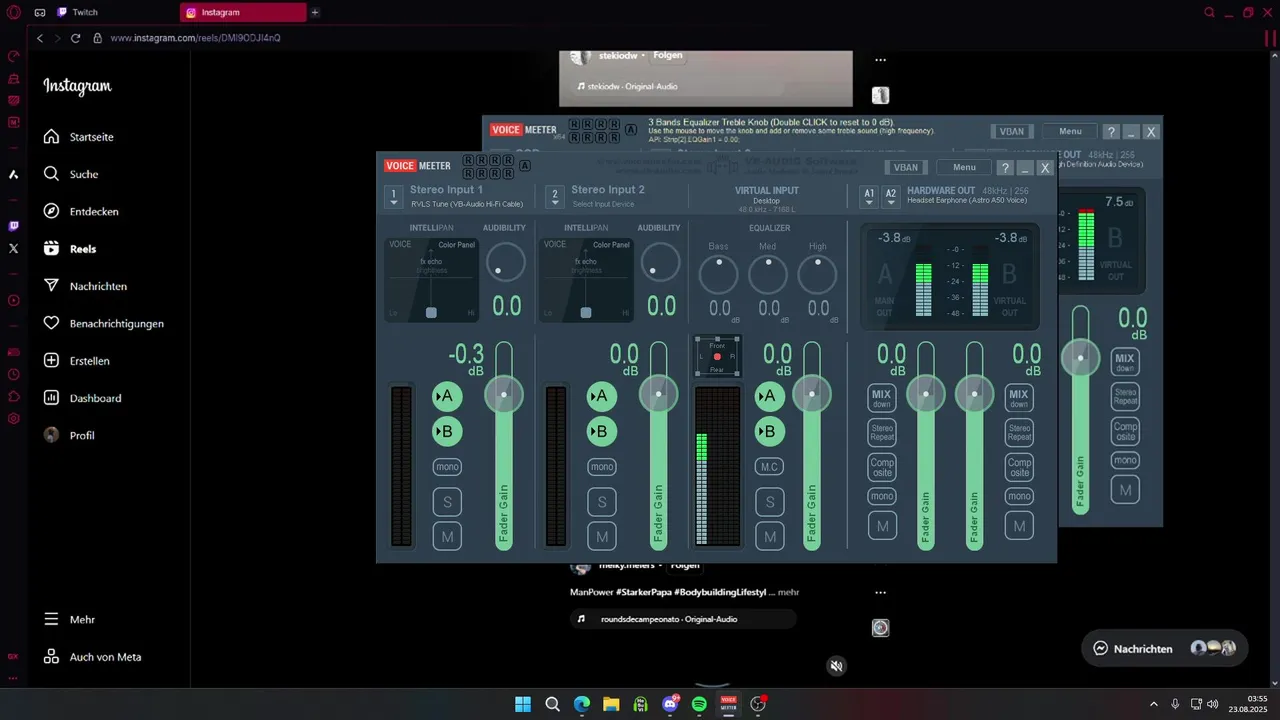
Task: Reload the page in browser
Action: click(x=75, y=38)
